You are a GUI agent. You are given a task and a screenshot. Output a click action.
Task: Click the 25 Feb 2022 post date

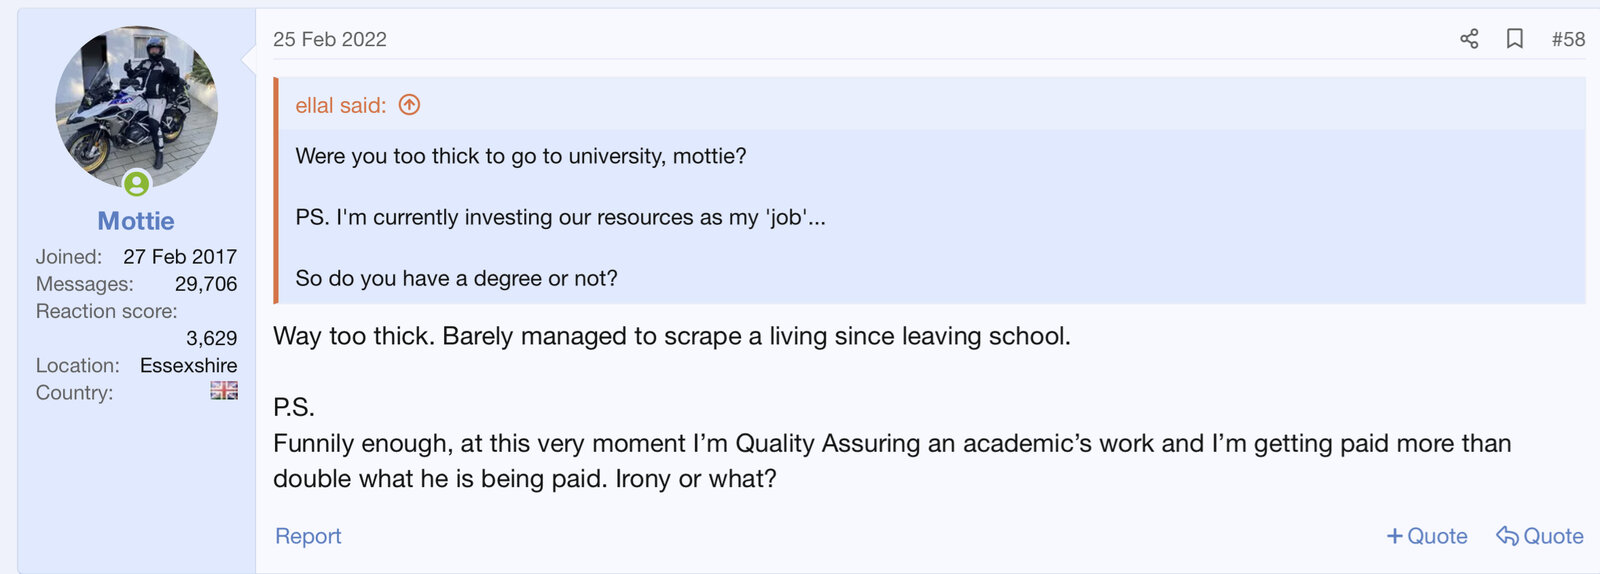330,39
